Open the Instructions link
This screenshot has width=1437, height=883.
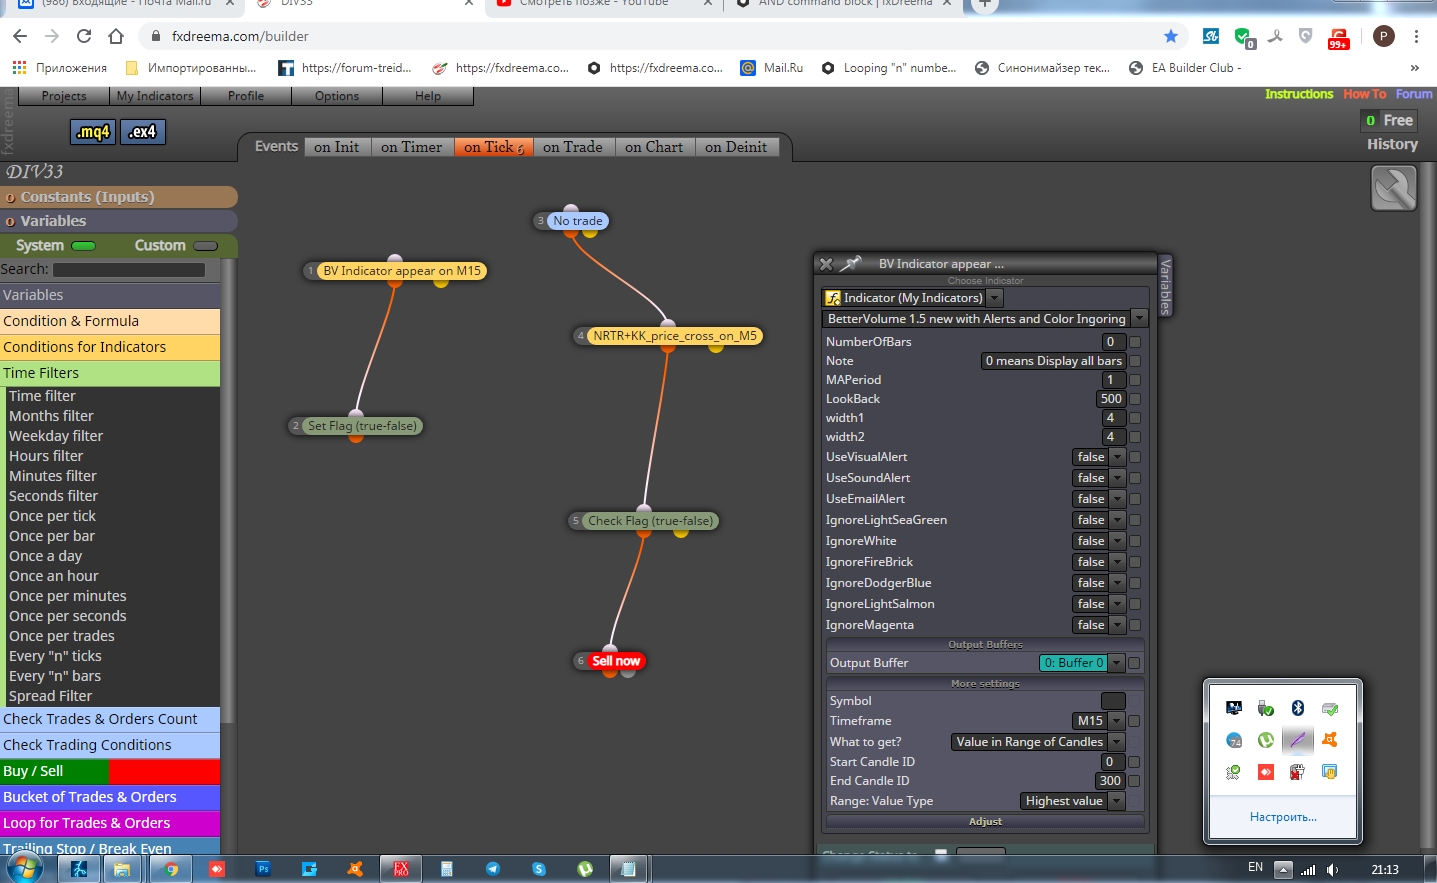pyautogui.click(x=1299, y=94)
